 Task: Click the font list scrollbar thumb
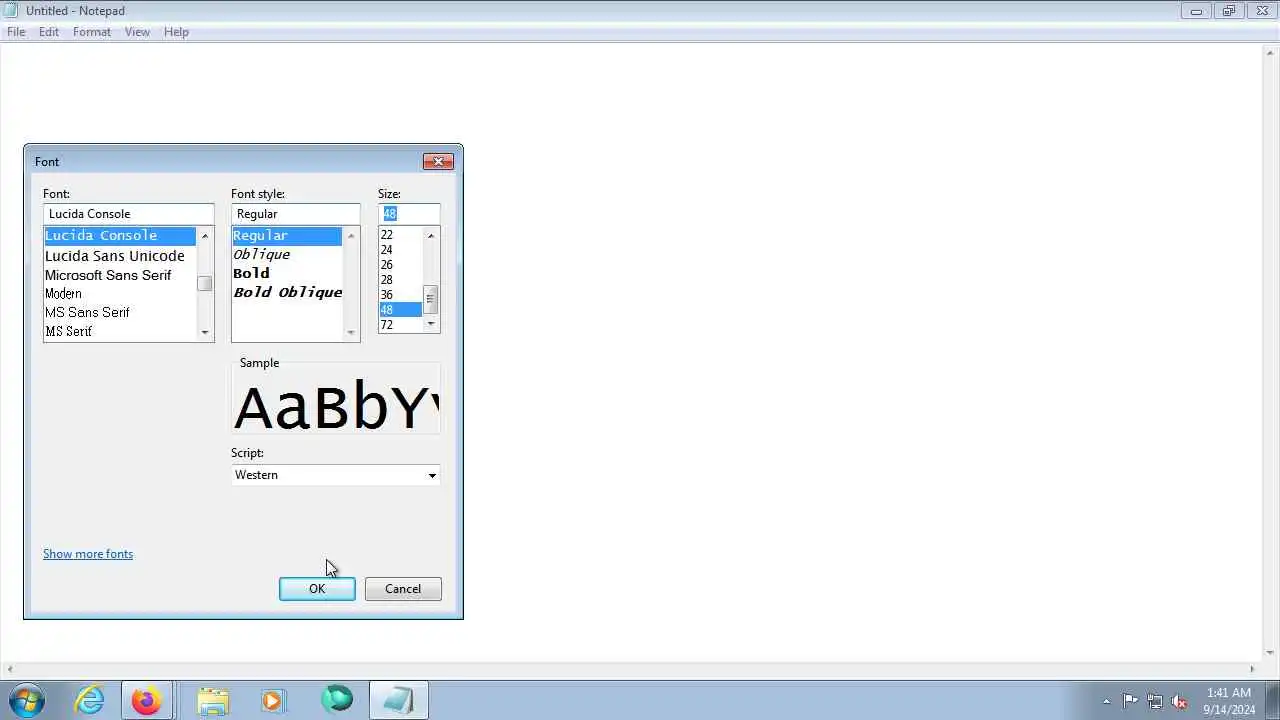205,284
